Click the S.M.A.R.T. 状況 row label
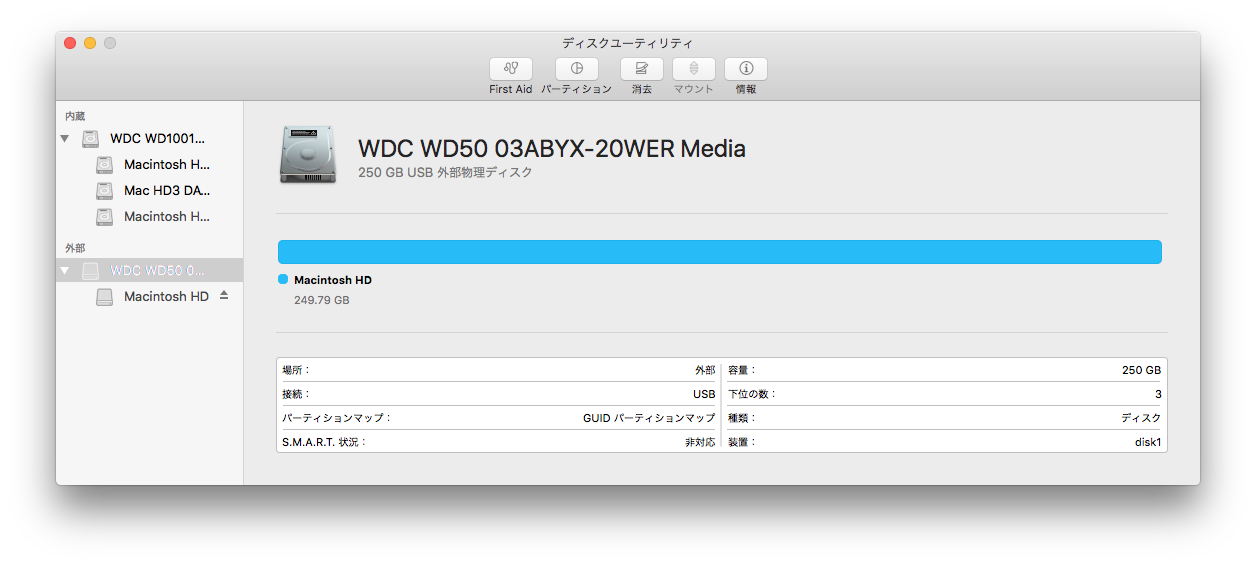 pos(324,442)
